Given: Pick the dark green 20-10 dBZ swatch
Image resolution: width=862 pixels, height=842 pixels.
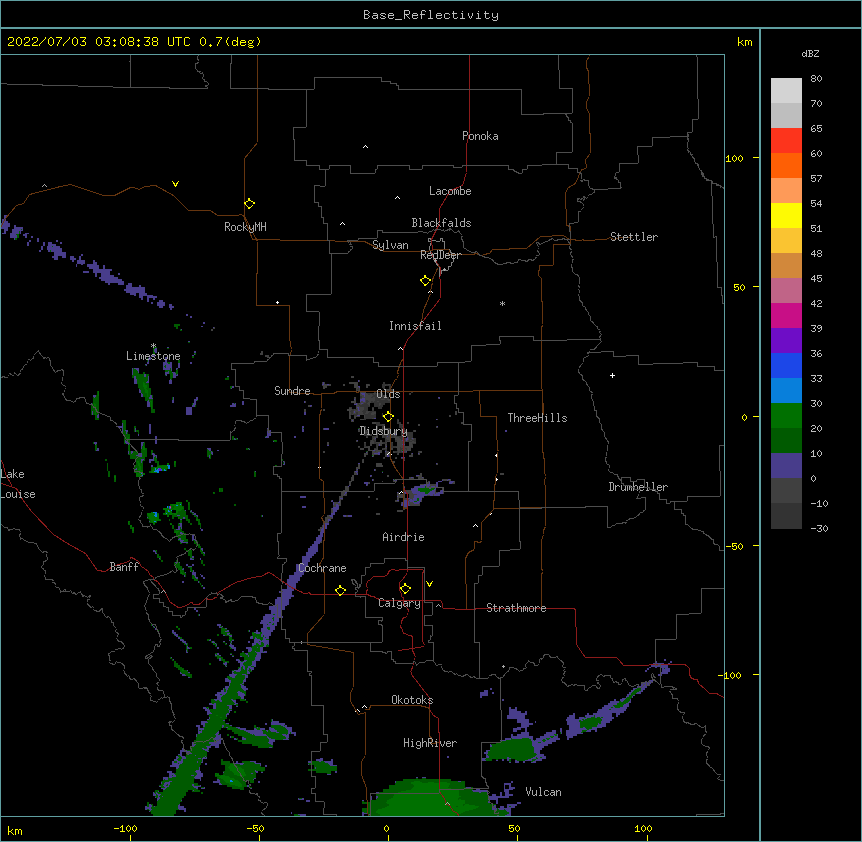Looking at the screenshot, I should point(786,441).
